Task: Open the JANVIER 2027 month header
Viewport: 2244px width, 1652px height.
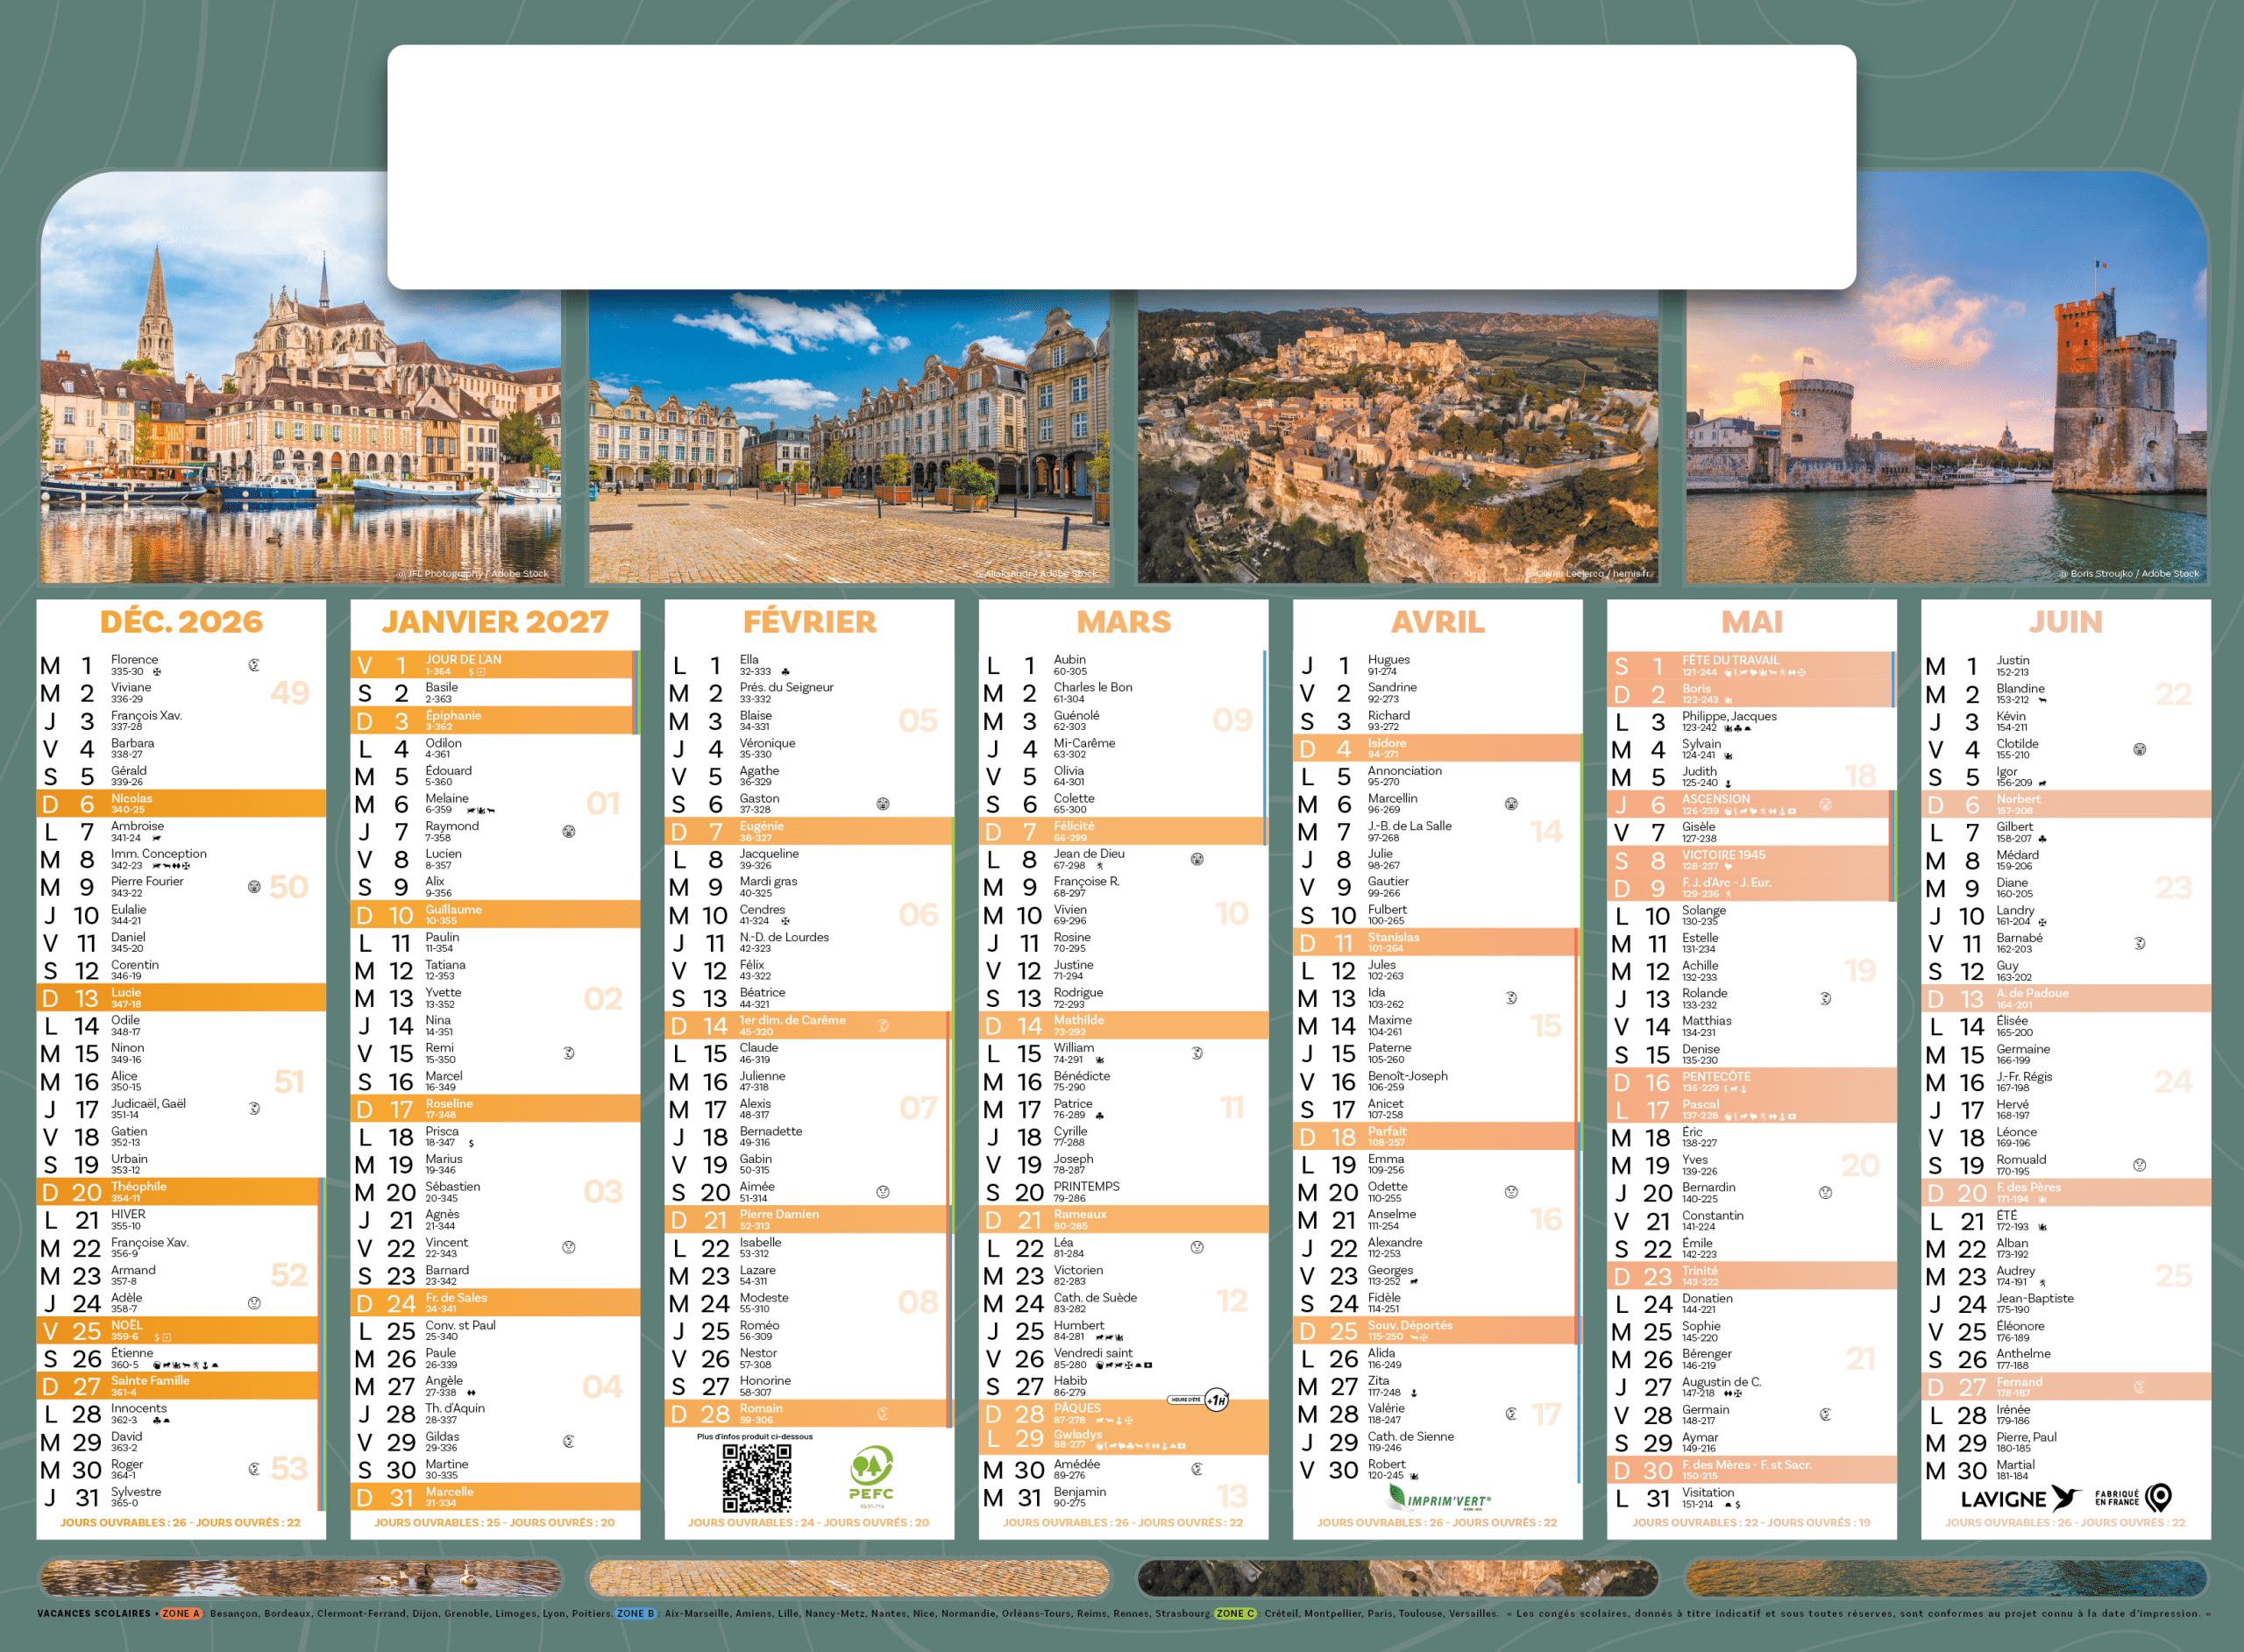Action: click(495, 622)
